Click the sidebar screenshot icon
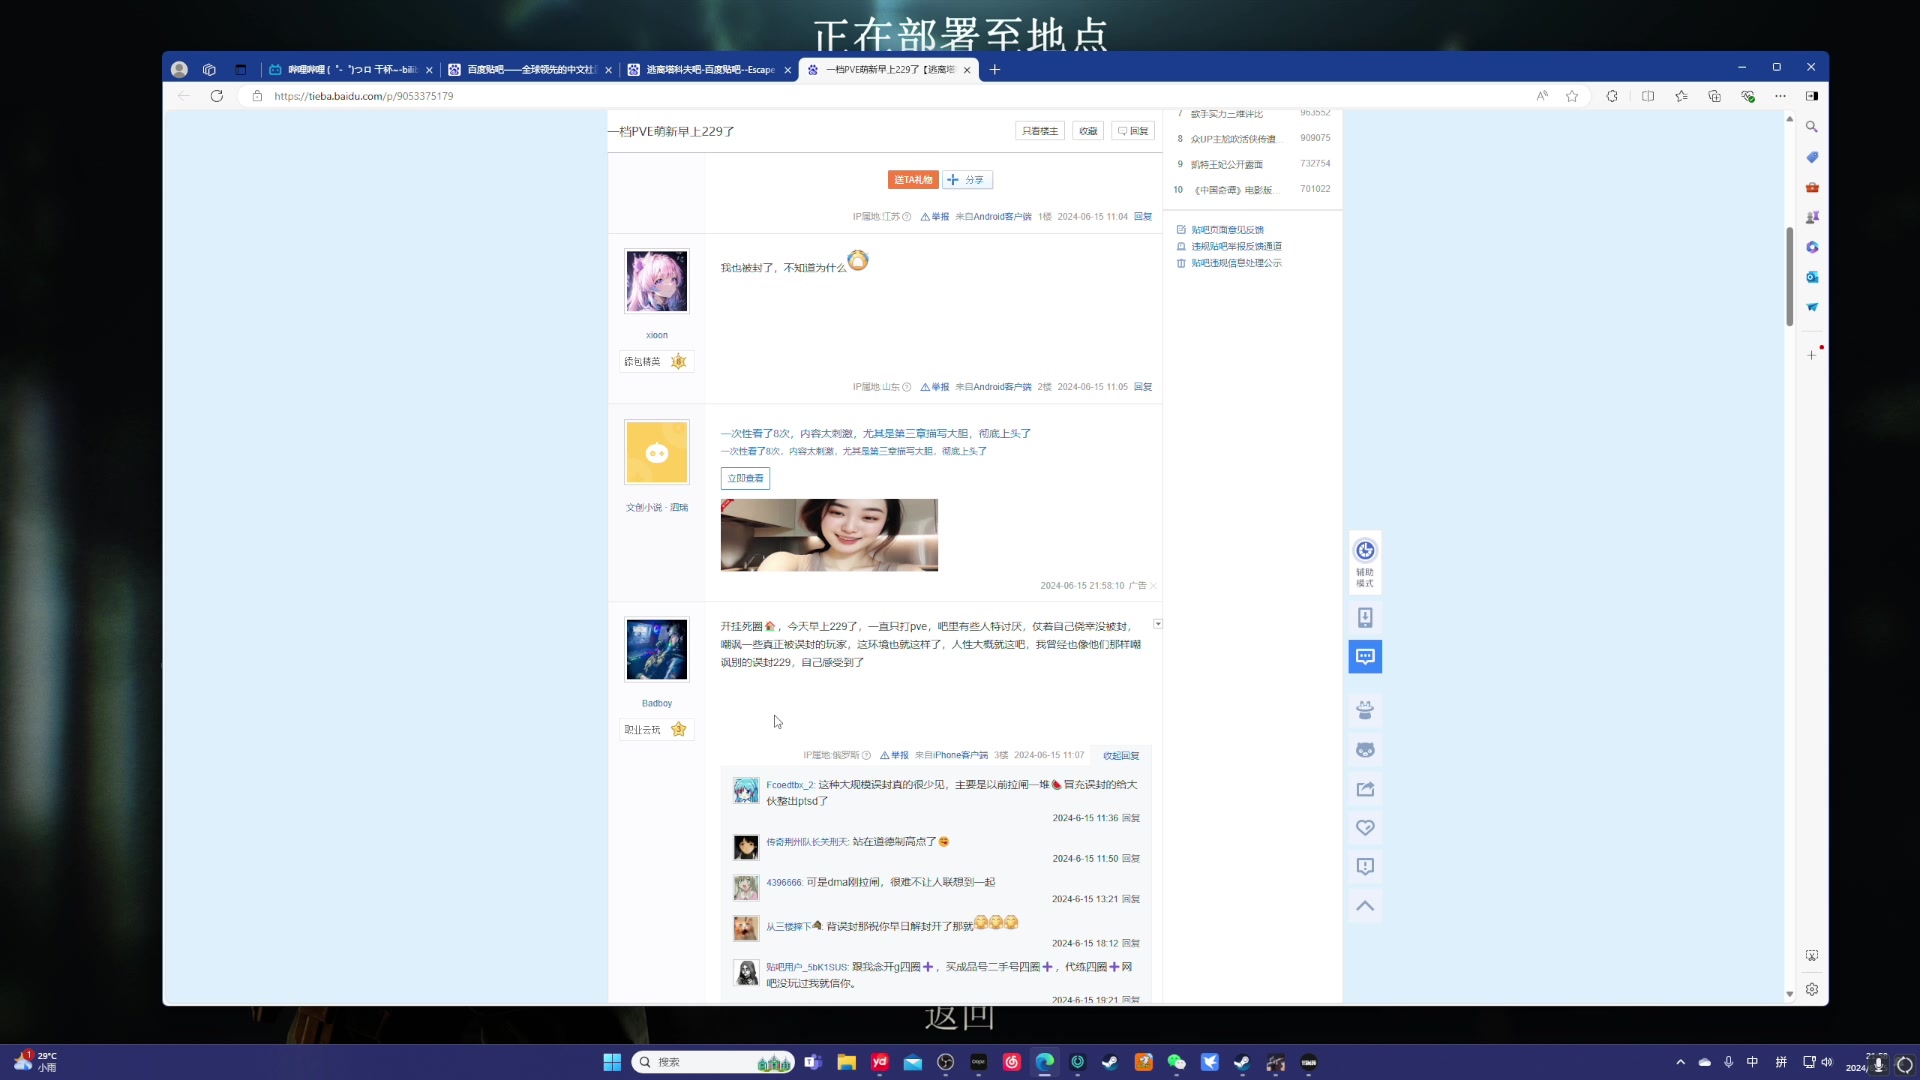 click(x=1811, y=956)
